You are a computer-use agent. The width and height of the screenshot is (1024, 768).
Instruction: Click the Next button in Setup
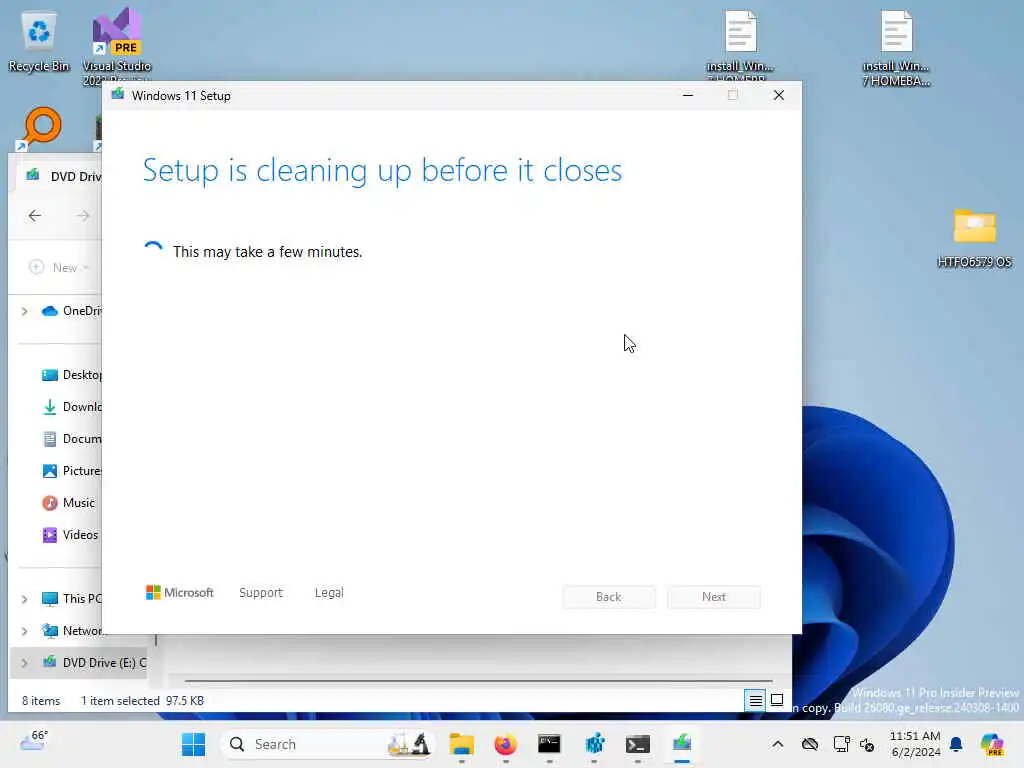[x=714, y=597]
